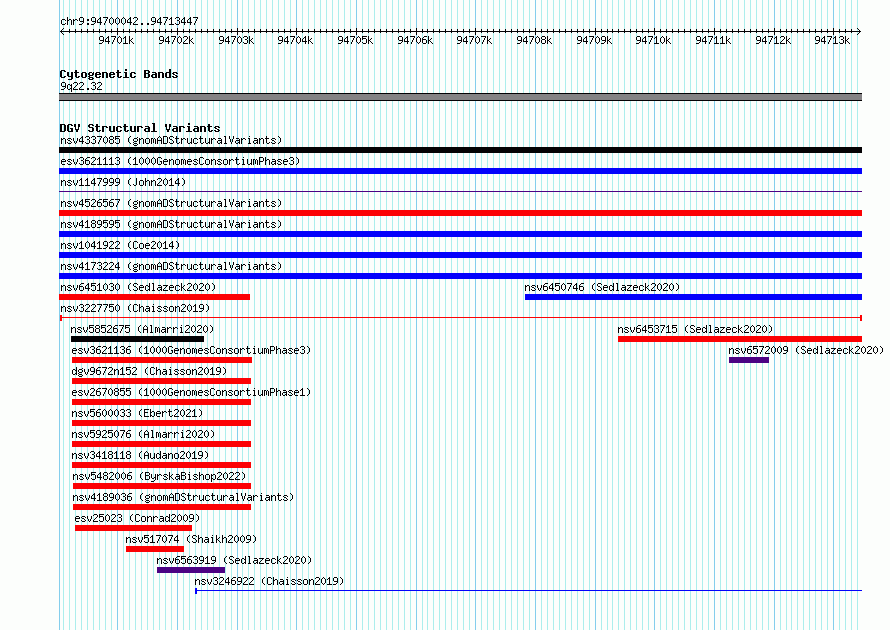Viewport: 890px width, 630px height.
Task: Open nsv6563919 Sedlazeck2020 label
Action: [x=234, y=560]
